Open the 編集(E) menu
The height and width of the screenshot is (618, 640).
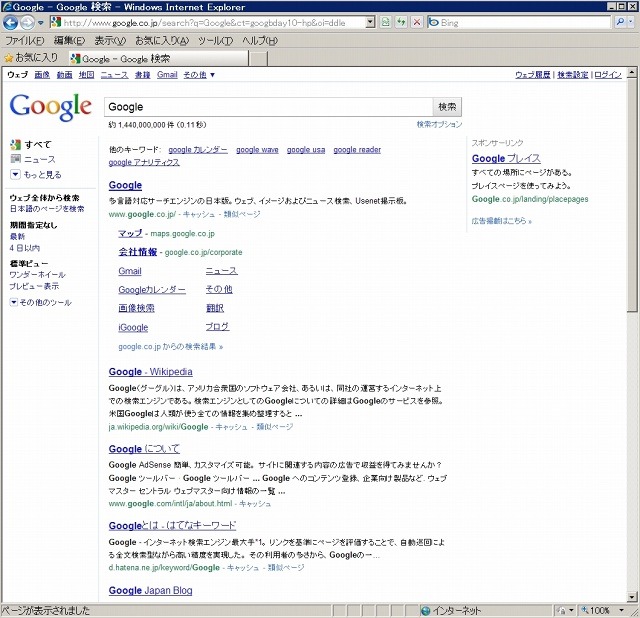tap(69, 40)
